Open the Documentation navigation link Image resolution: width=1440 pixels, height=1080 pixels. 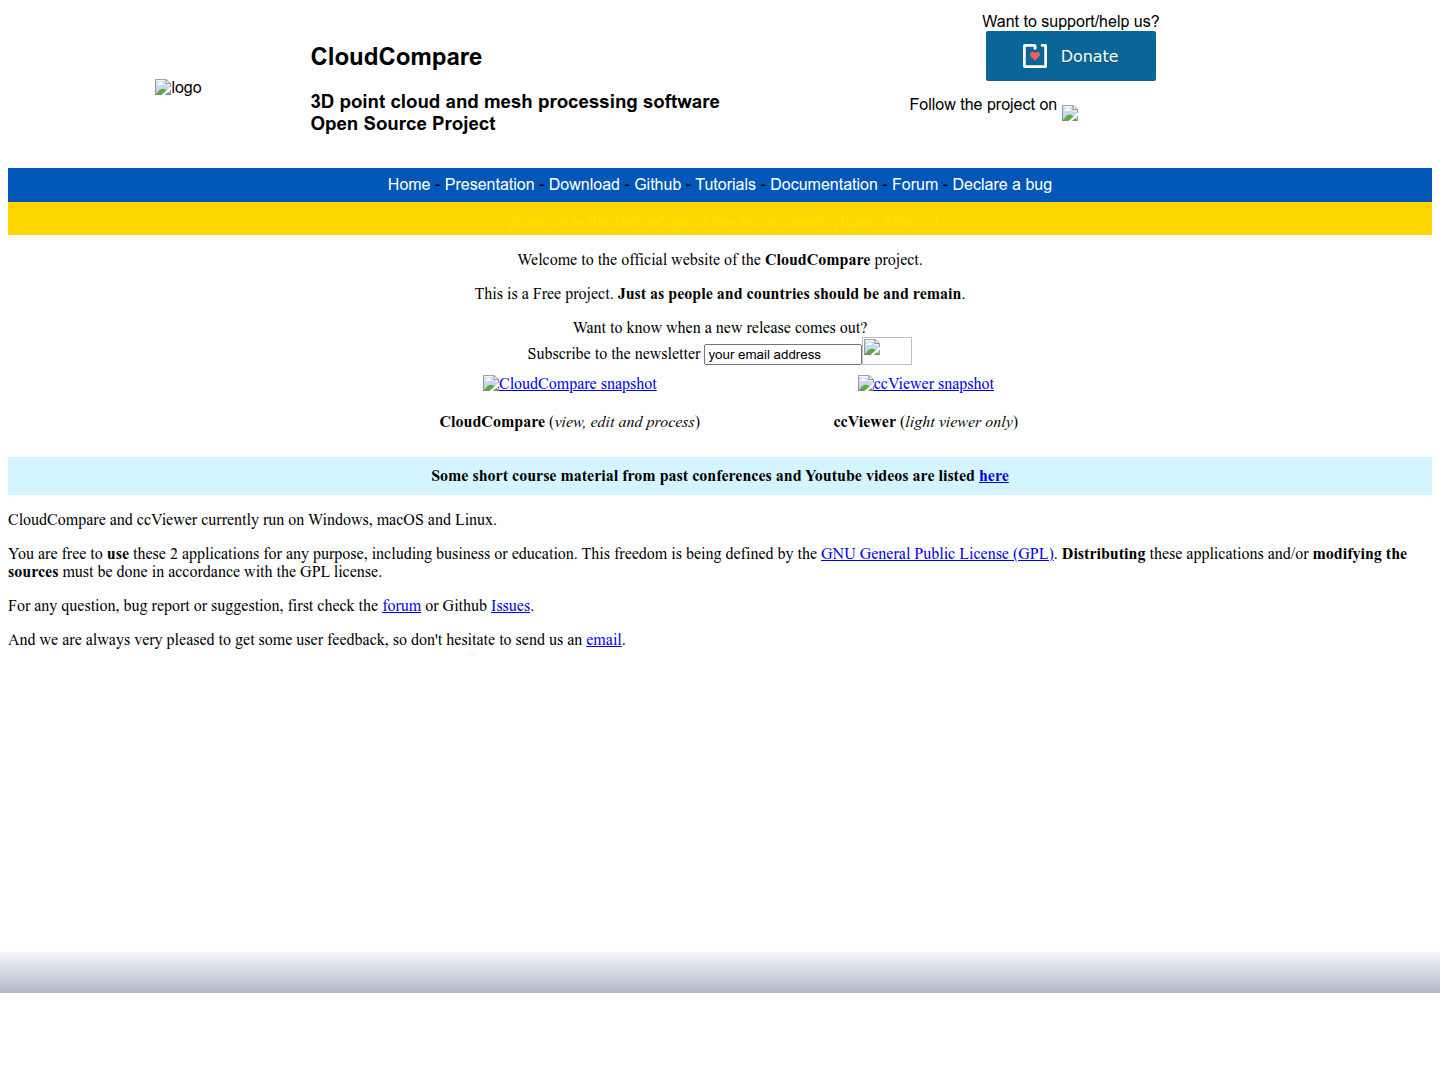pos(824,185)
